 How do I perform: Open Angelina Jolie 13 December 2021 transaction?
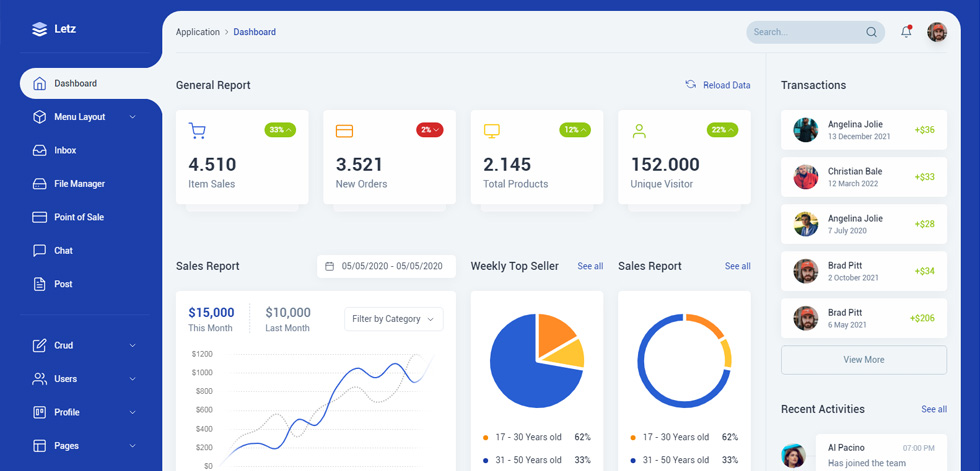[x=864, y=130]
